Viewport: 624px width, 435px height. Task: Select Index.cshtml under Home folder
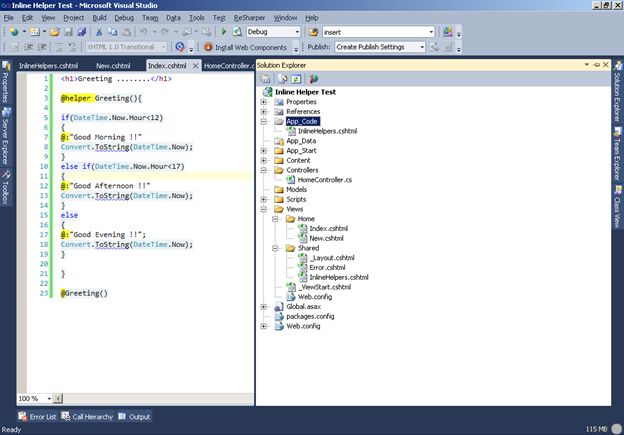329,228
